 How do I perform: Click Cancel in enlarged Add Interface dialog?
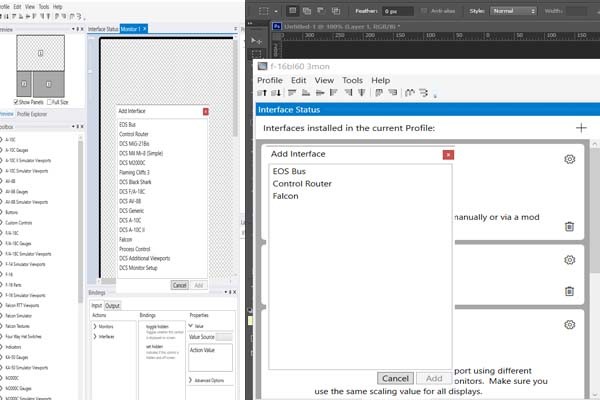pos(395,378)
